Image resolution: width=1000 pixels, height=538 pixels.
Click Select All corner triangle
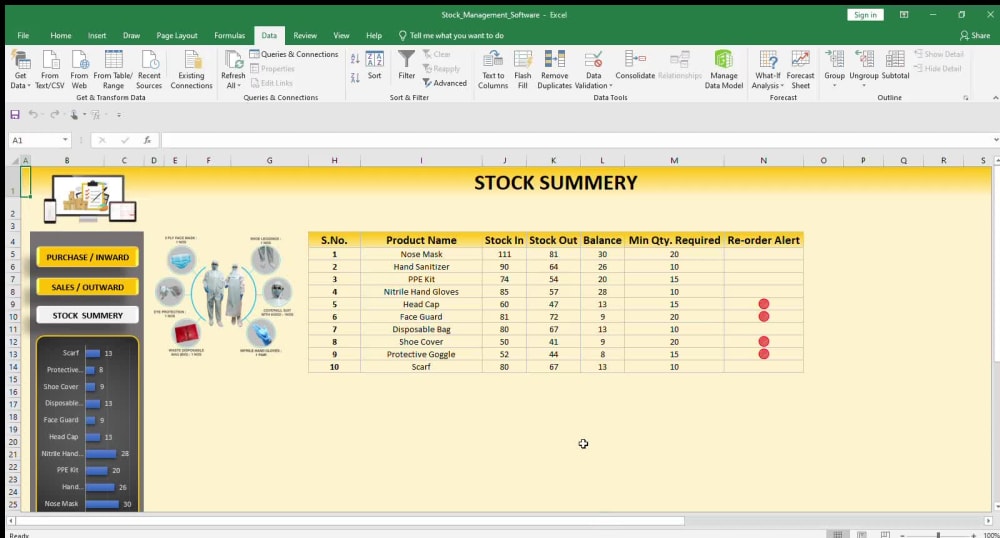(x=13, y=160)
